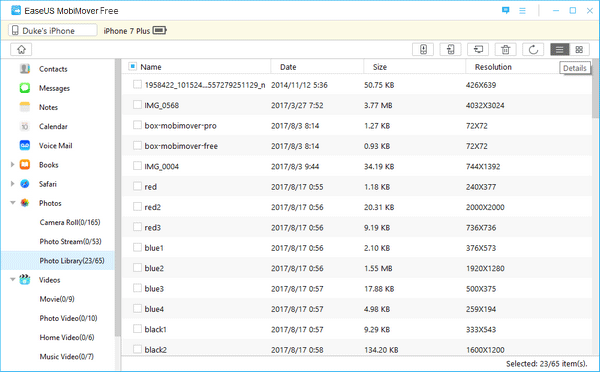Click the Selected: 23/65 item(s) status

[546, 364]
